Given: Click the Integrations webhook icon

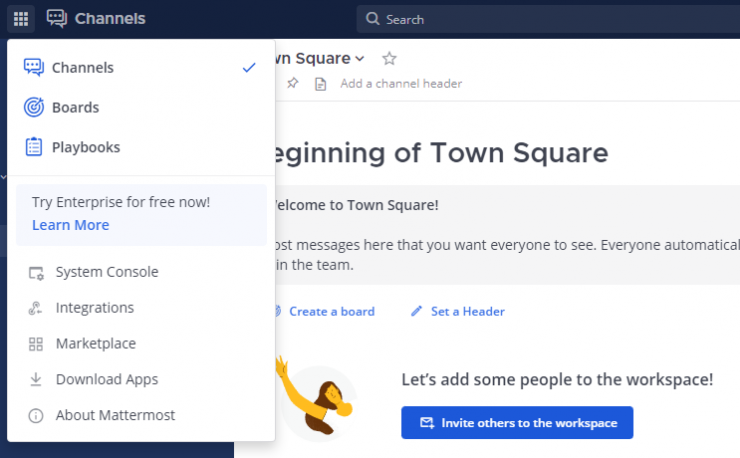Looking at the screenshot, I should [x=35, y=308].
